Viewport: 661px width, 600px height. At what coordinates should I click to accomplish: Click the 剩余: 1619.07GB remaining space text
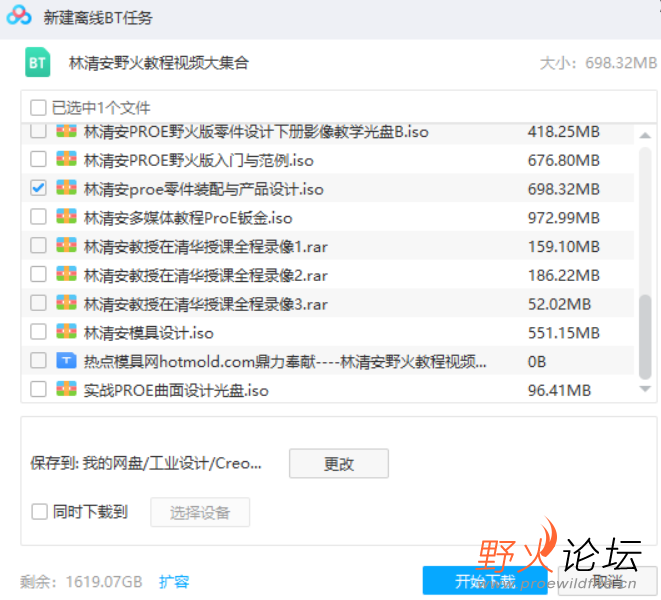click(x=81, y=582)
